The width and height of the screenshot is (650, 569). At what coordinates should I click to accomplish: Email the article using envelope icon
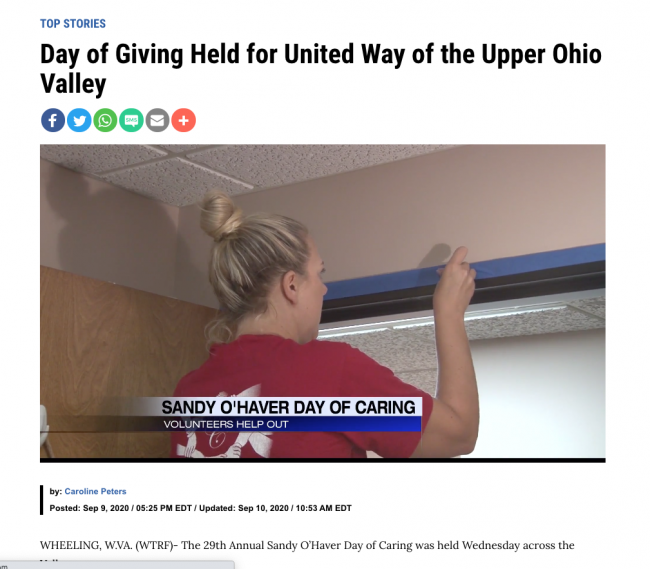(x=157, y=120)
